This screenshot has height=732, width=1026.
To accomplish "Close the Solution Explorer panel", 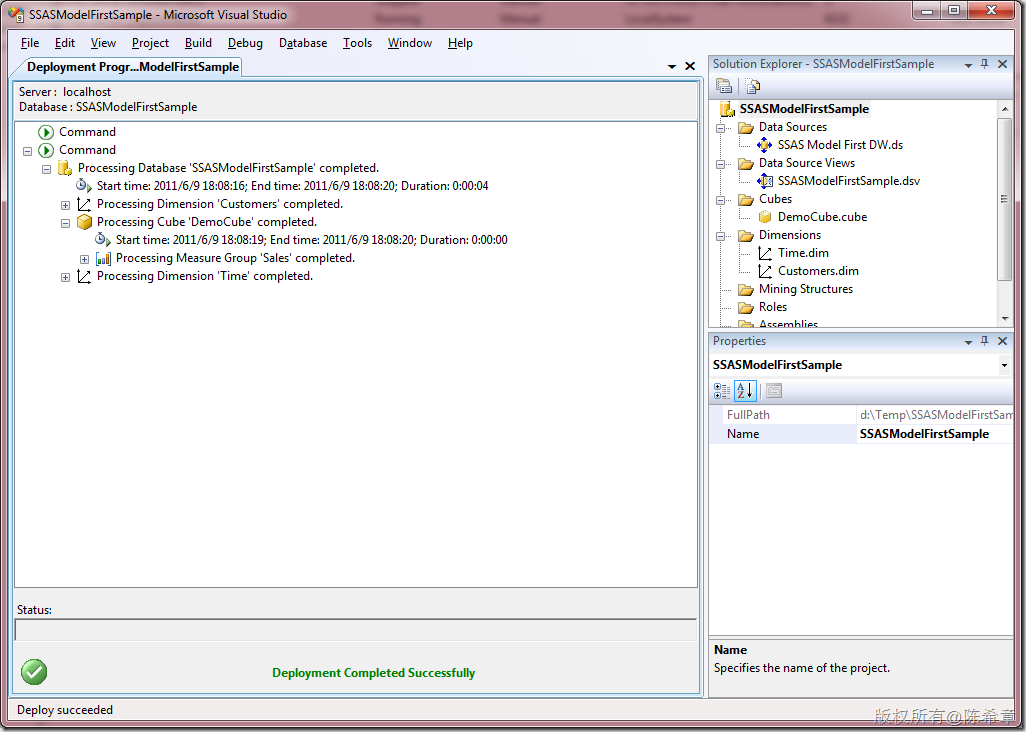I will click(x=1002, y=64).
